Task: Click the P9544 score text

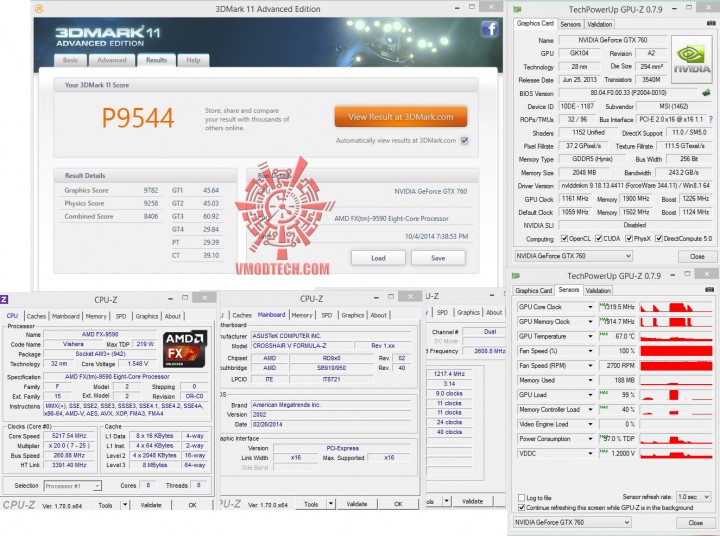Action: click(138, 118)
